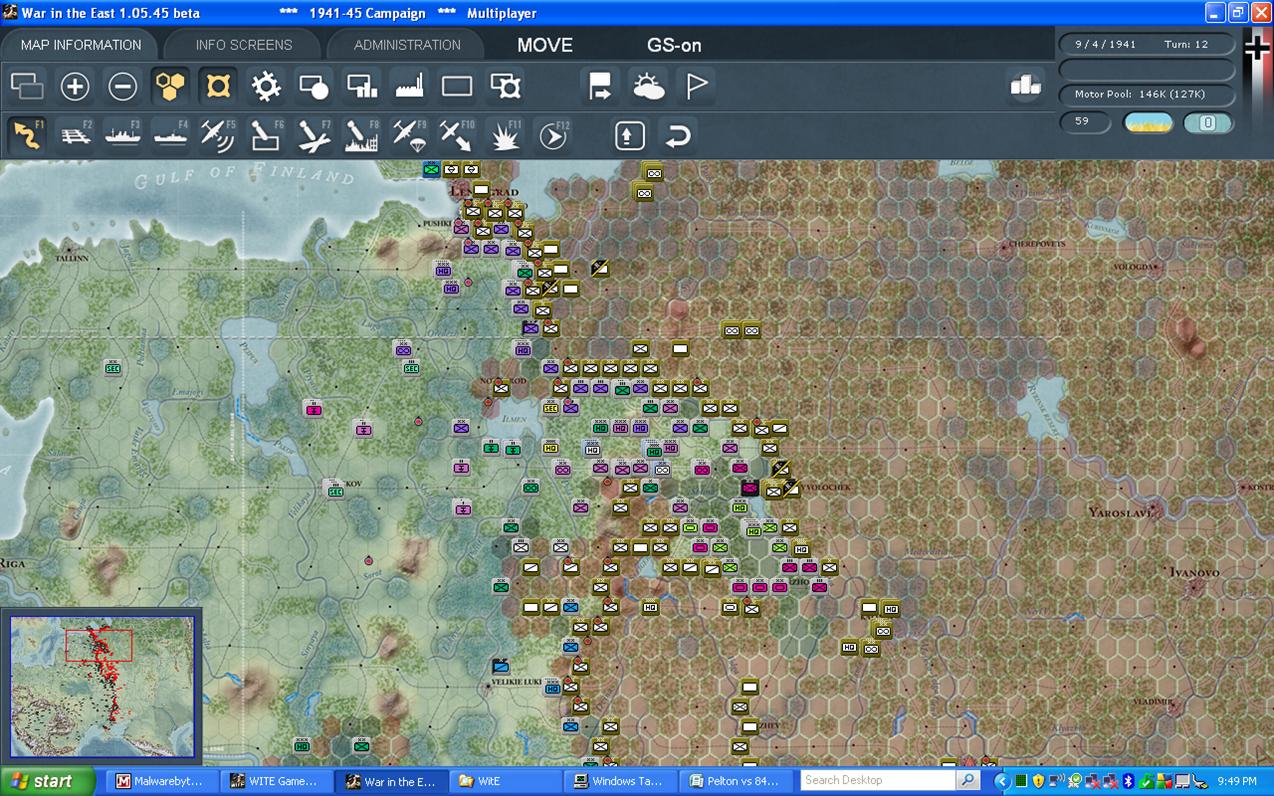The height and width of the screenshot is (796, 1274).
Task: Select Rail mode F2 icon
Action: [75, 135]
